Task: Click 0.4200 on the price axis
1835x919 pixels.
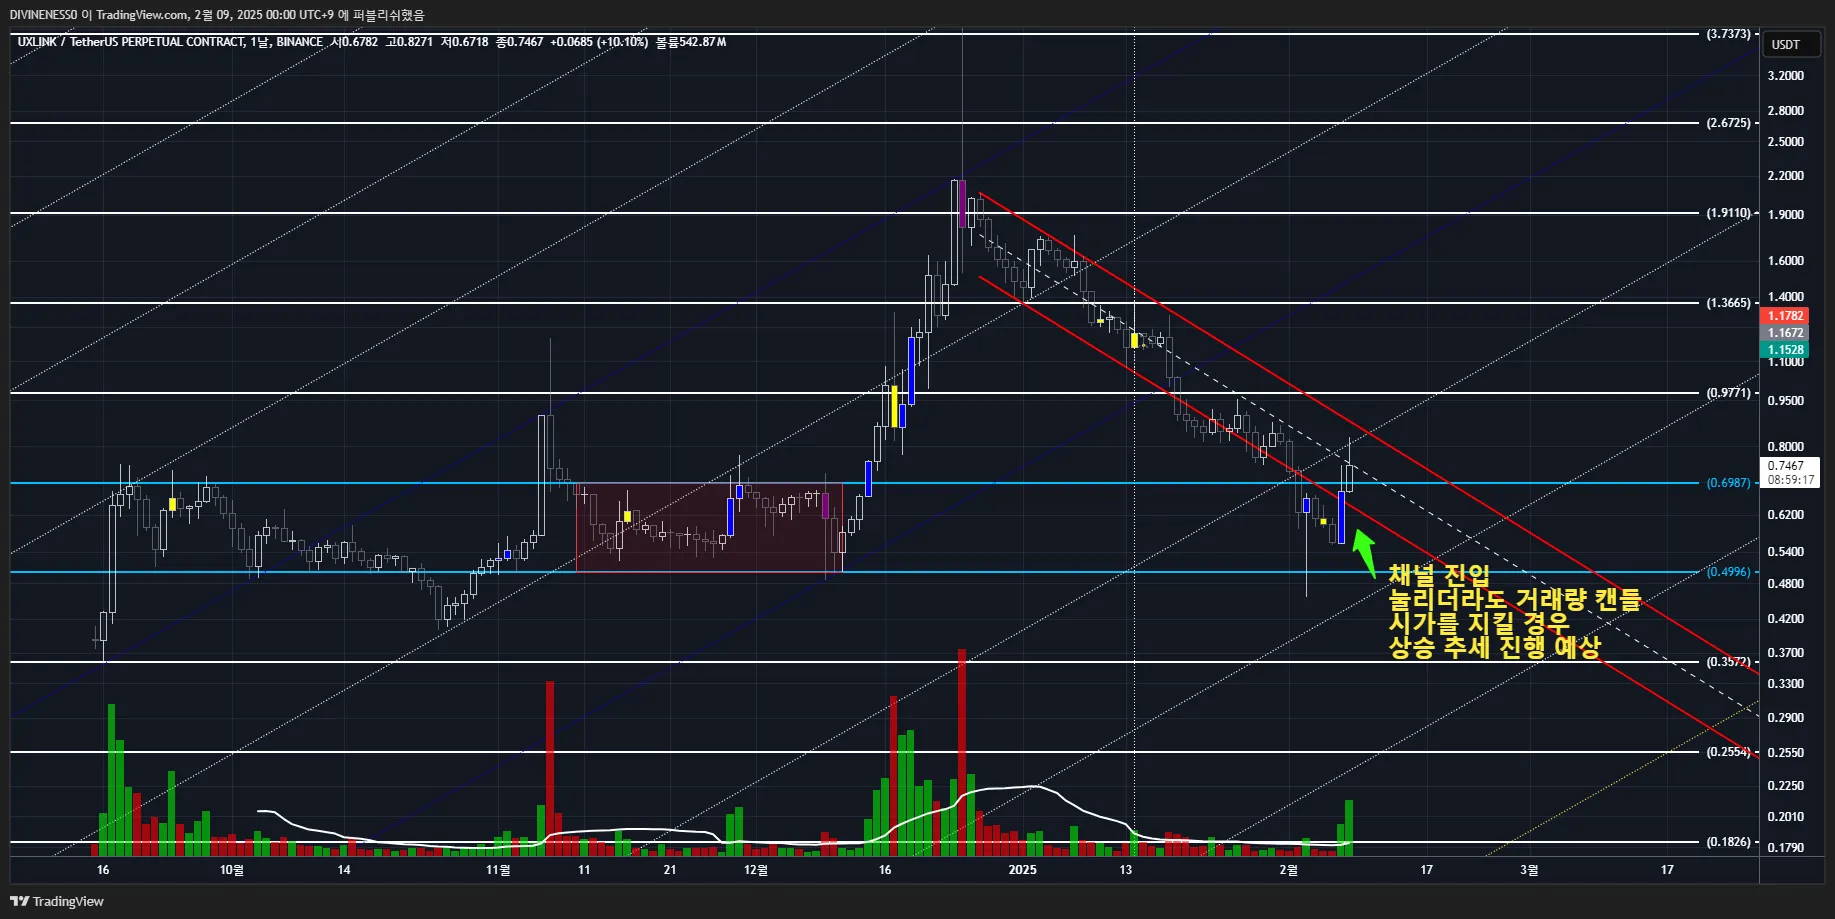Action: 1785,619
